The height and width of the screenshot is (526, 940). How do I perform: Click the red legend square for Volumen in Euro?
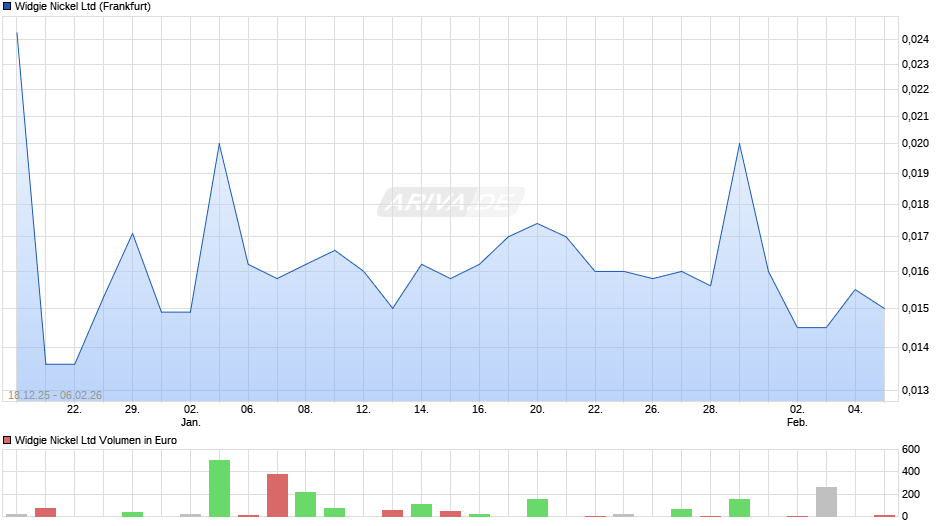(x=7, y=440)
